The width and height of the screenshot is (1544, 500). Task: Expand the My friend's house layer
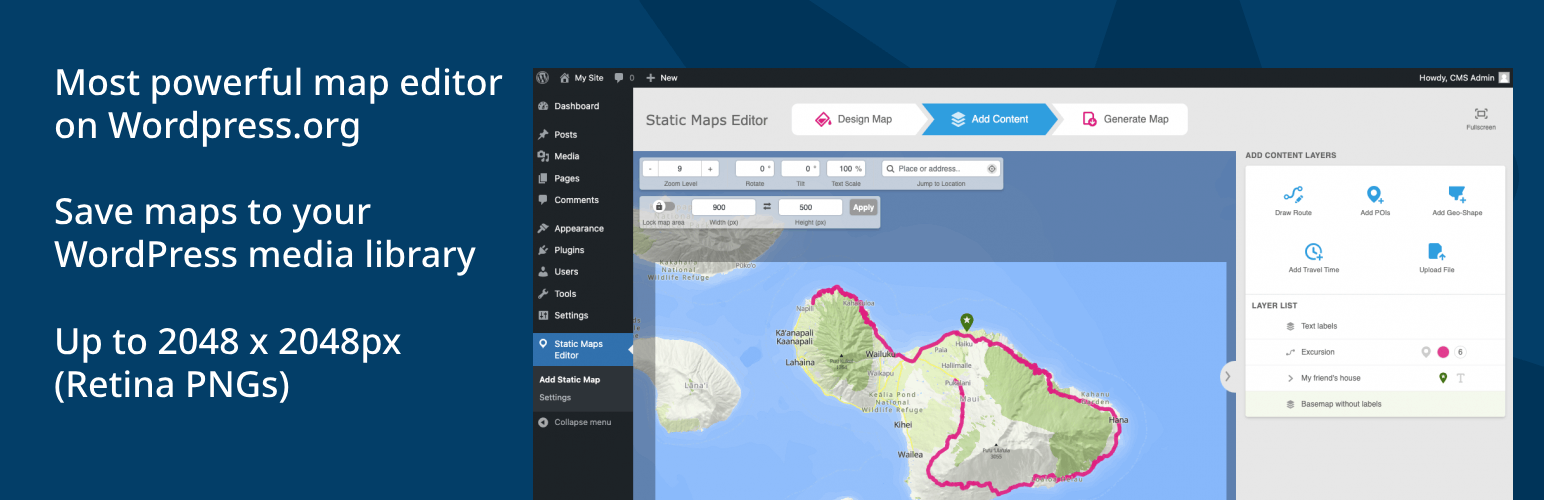[x=1290, y=378]
